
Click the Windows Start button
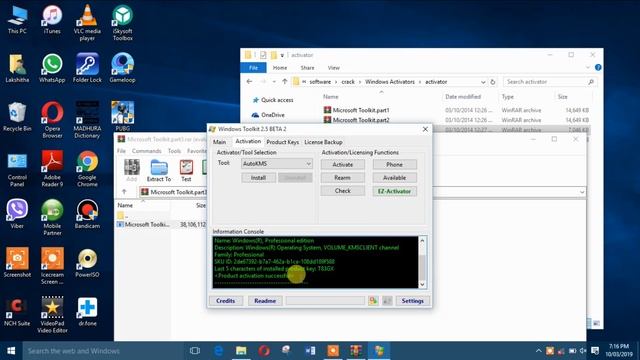click(11, 351)
